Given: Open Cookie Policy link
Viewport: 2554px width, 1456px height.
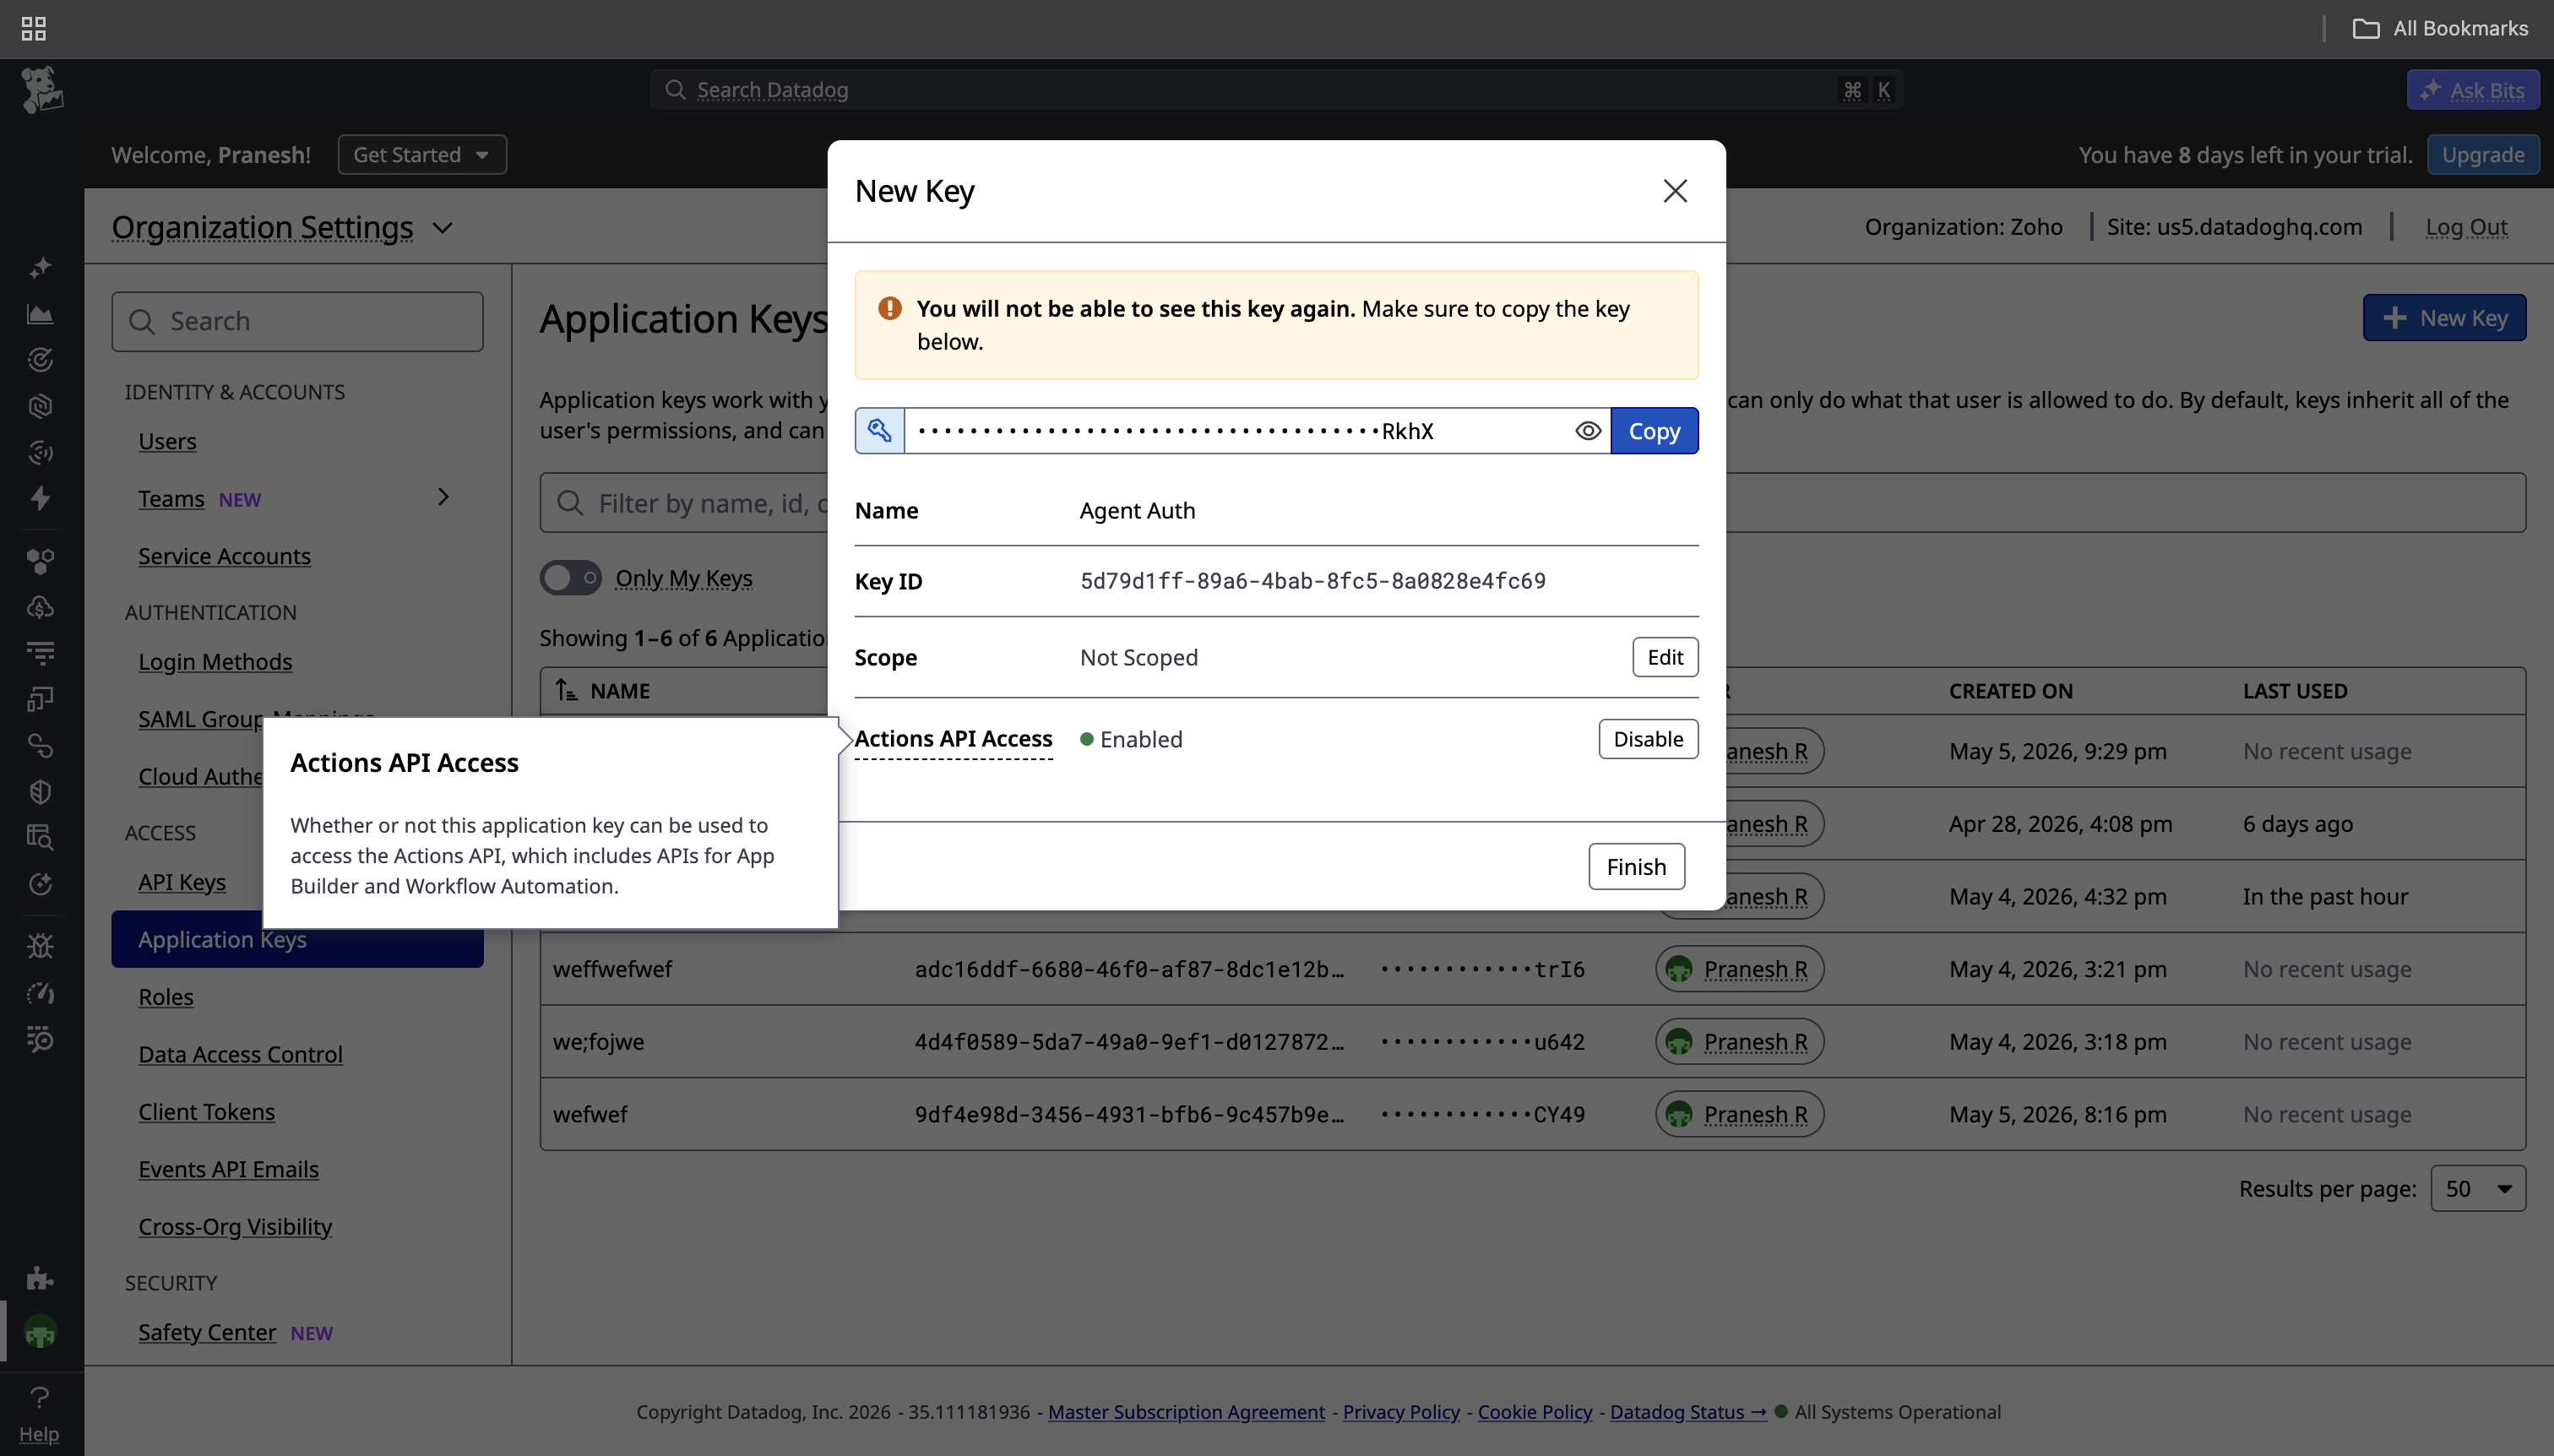Looking at the screenshot, I should point(1535,1412).
